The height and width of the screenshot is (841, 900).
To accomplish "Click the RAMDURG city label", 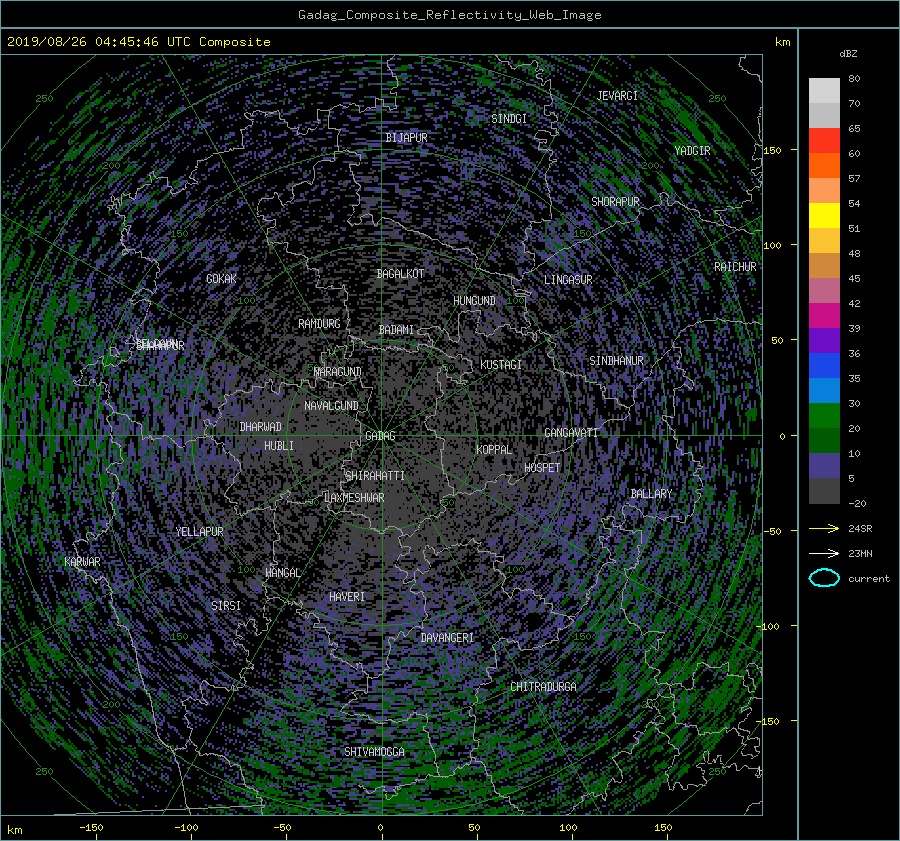I will (319, 324).
